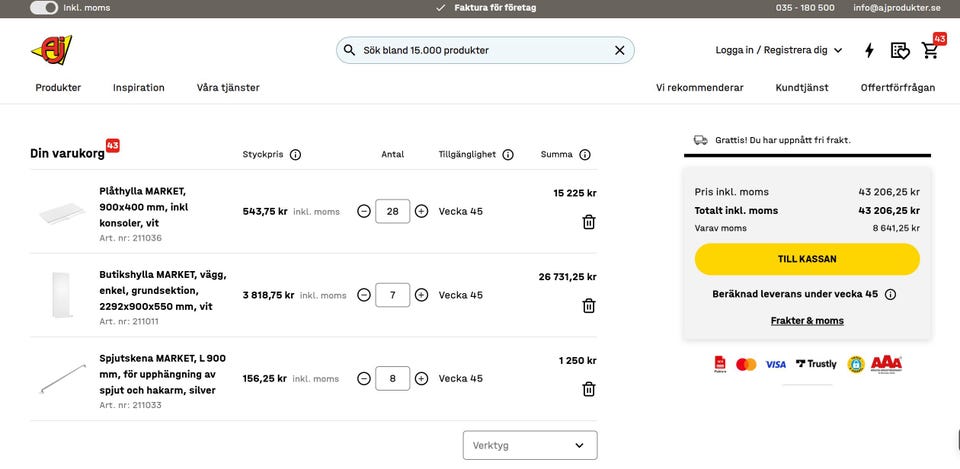The width and height of the screenshot is (960, 469).
Task: Show Styckpris info tooltip
Action: coord(295,155)
